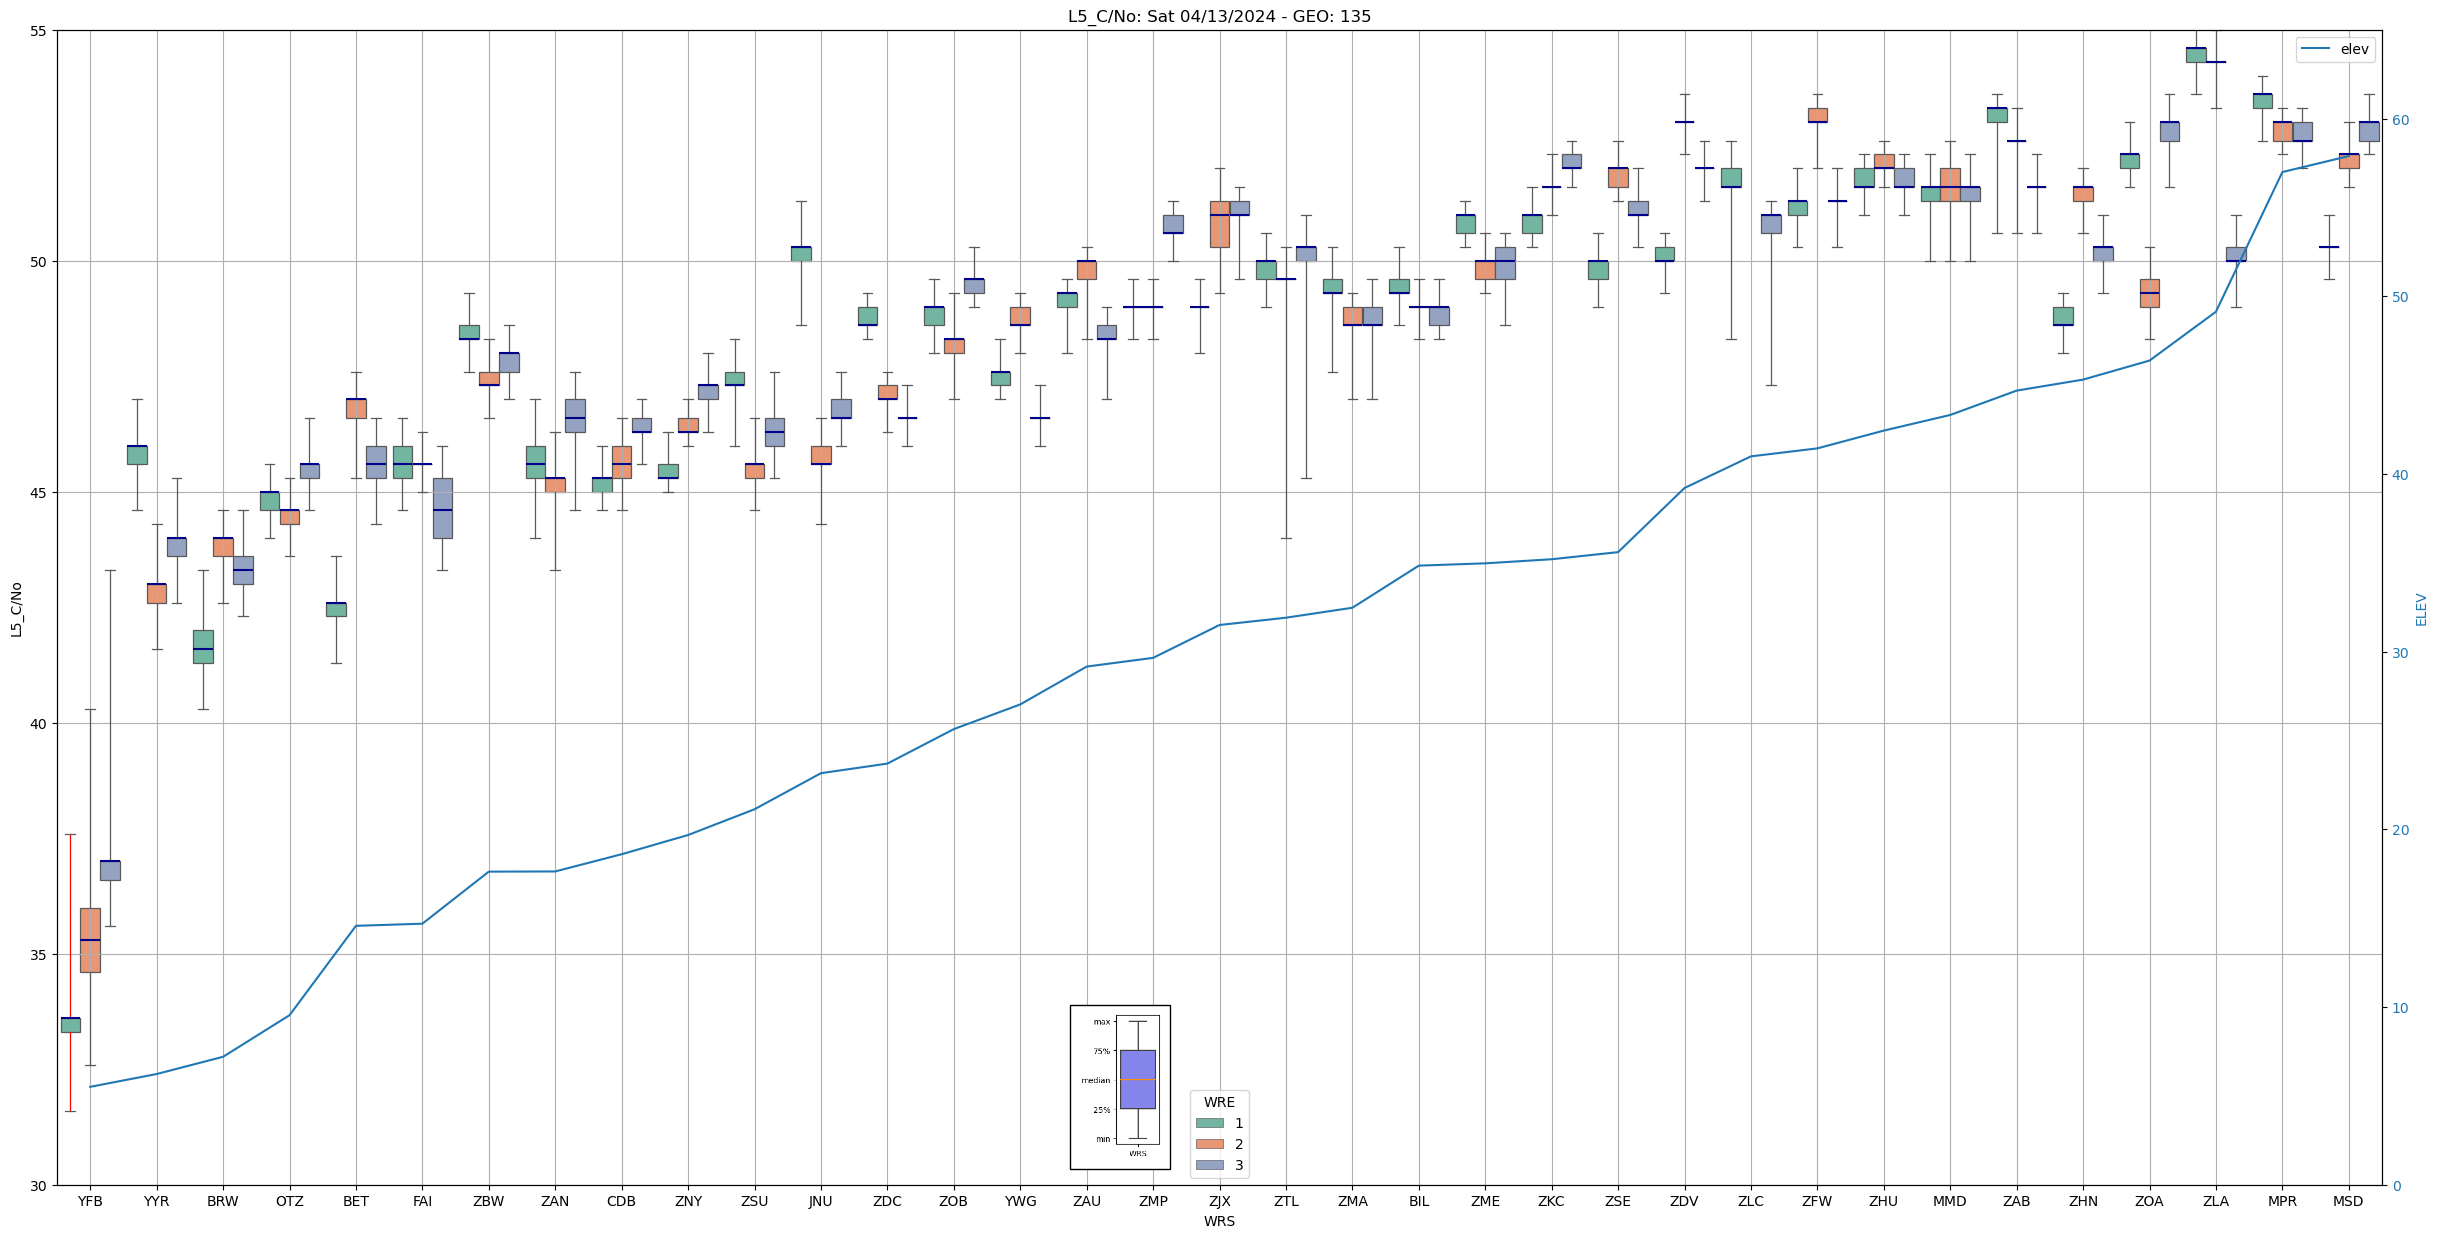Click the 'MSD' x-axis label

(2349, 1202)
